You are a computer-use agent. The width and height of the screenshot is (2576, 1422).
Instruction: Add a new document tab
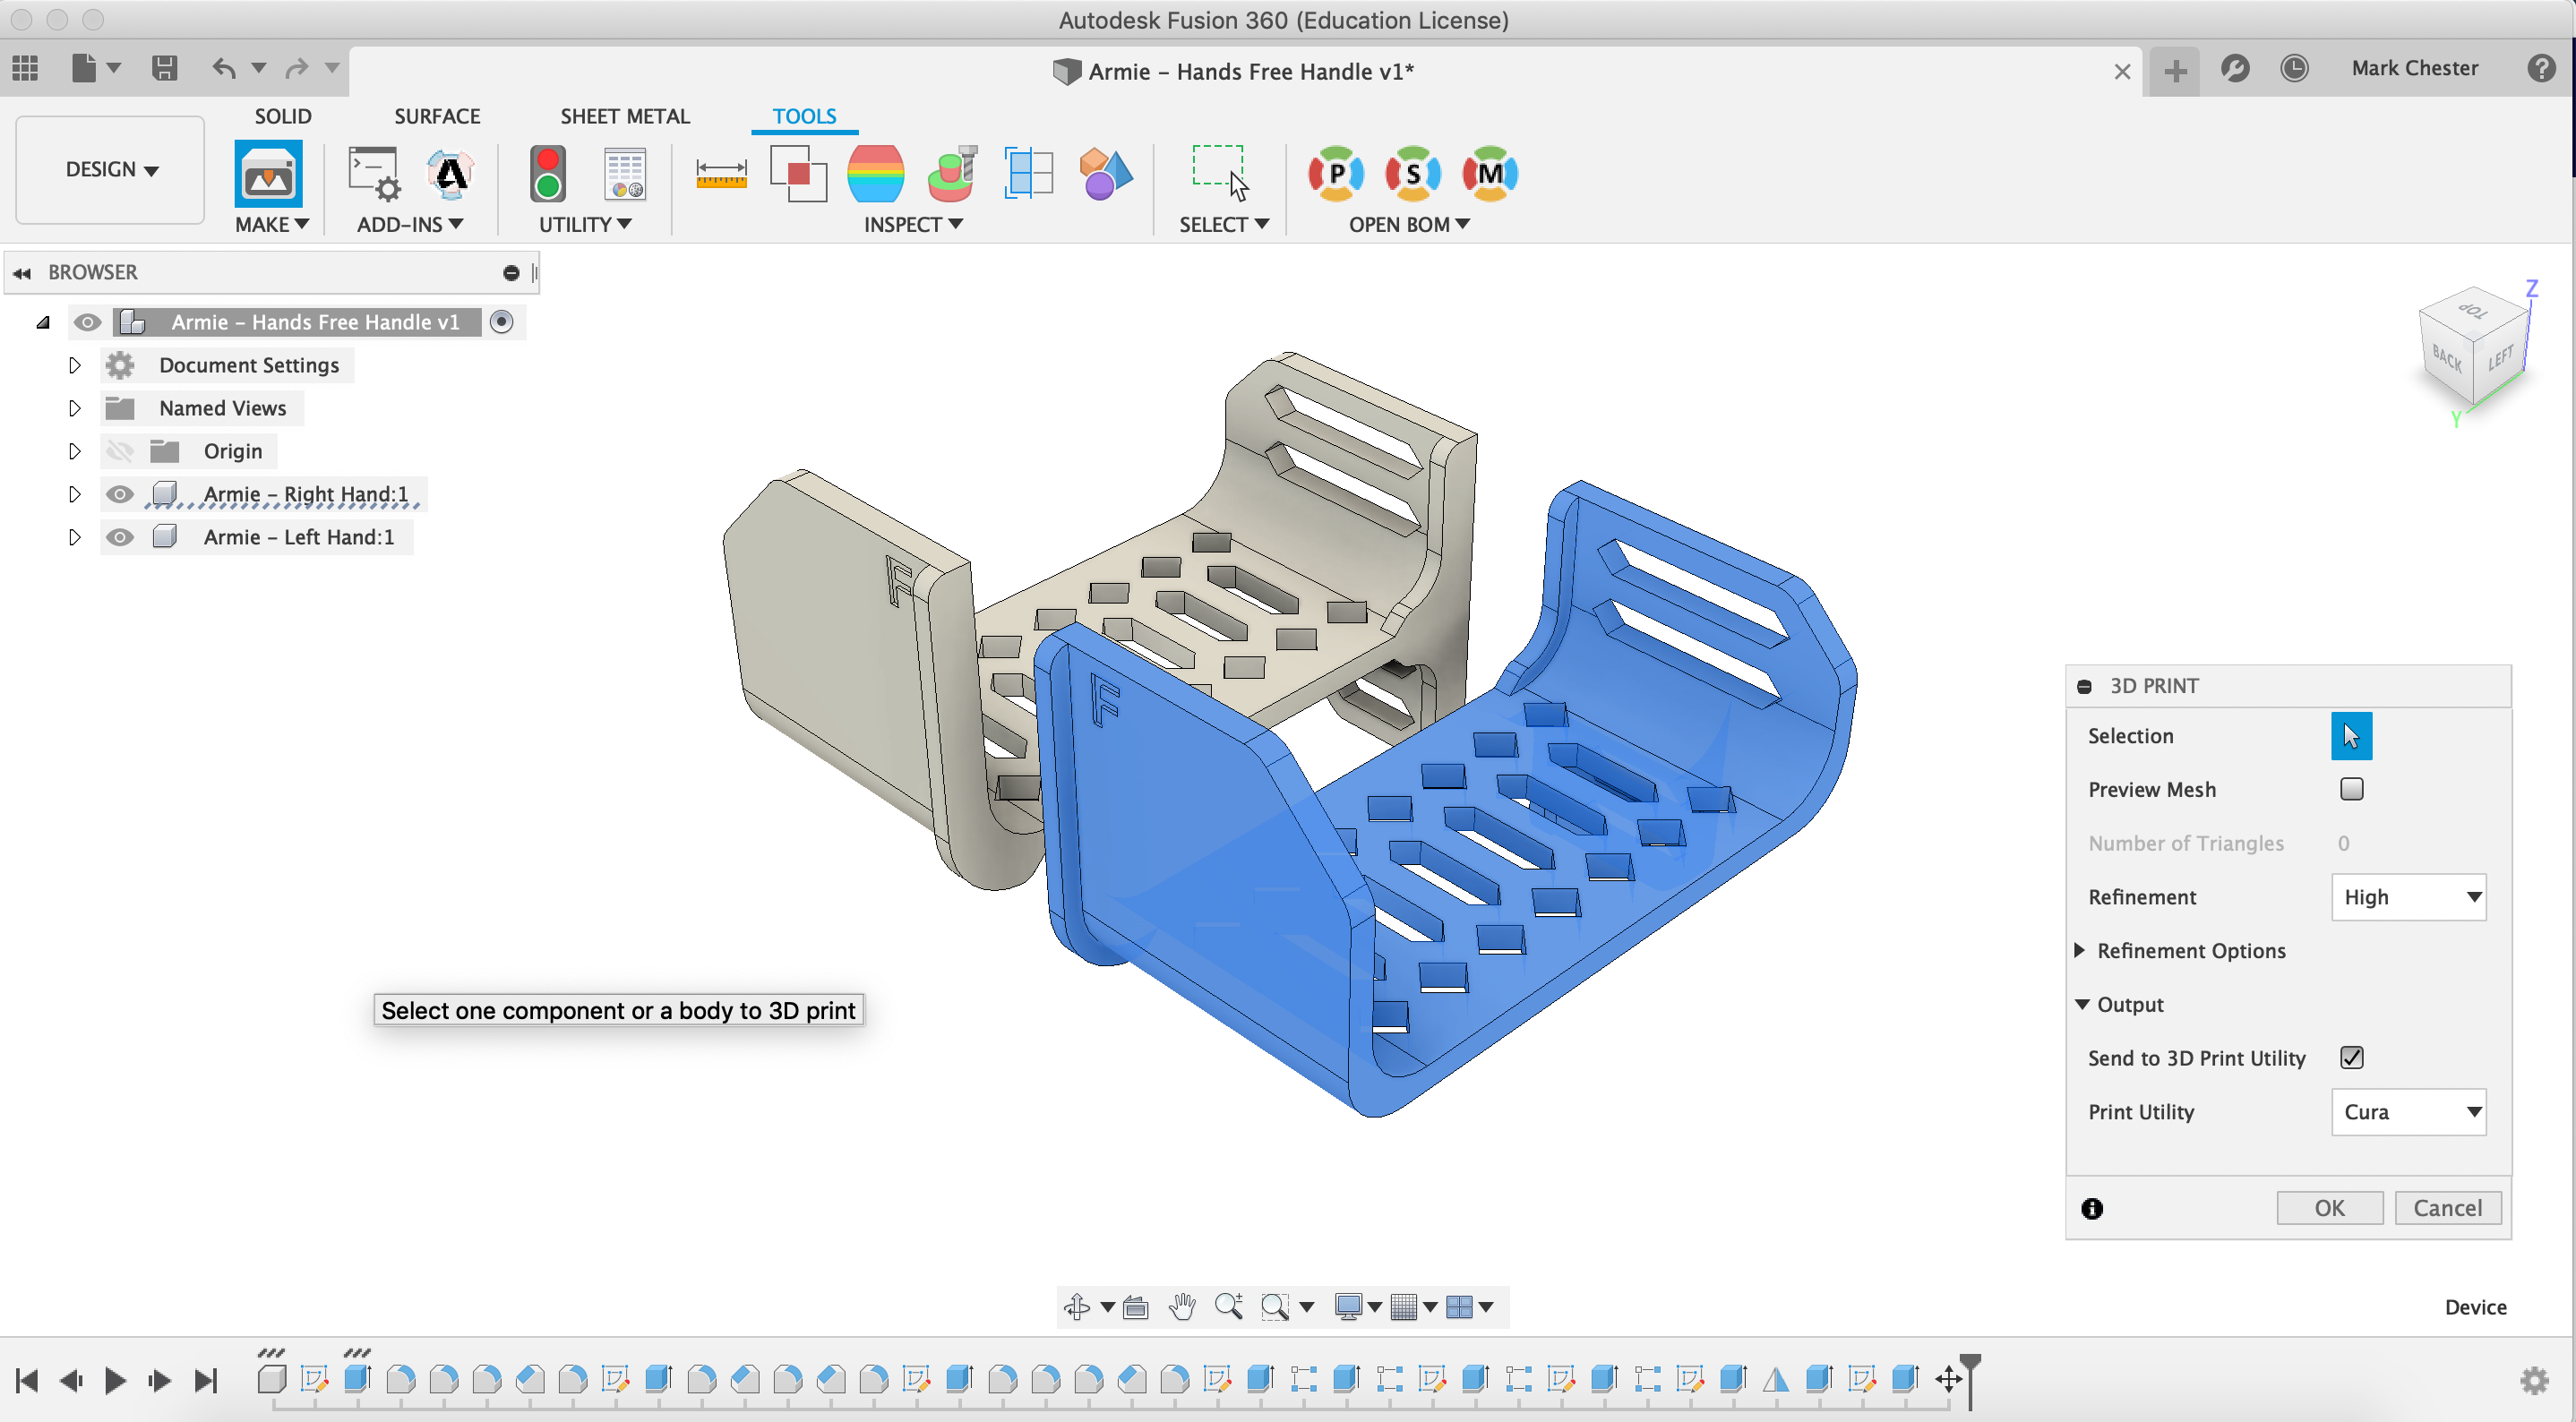pyautogui.click(x=2175, y=70)
